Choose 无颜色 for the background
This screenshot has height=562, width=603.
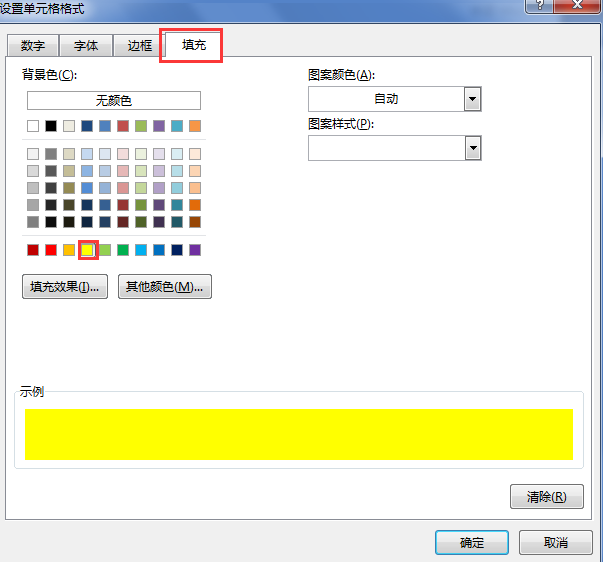tap(114, 100)
